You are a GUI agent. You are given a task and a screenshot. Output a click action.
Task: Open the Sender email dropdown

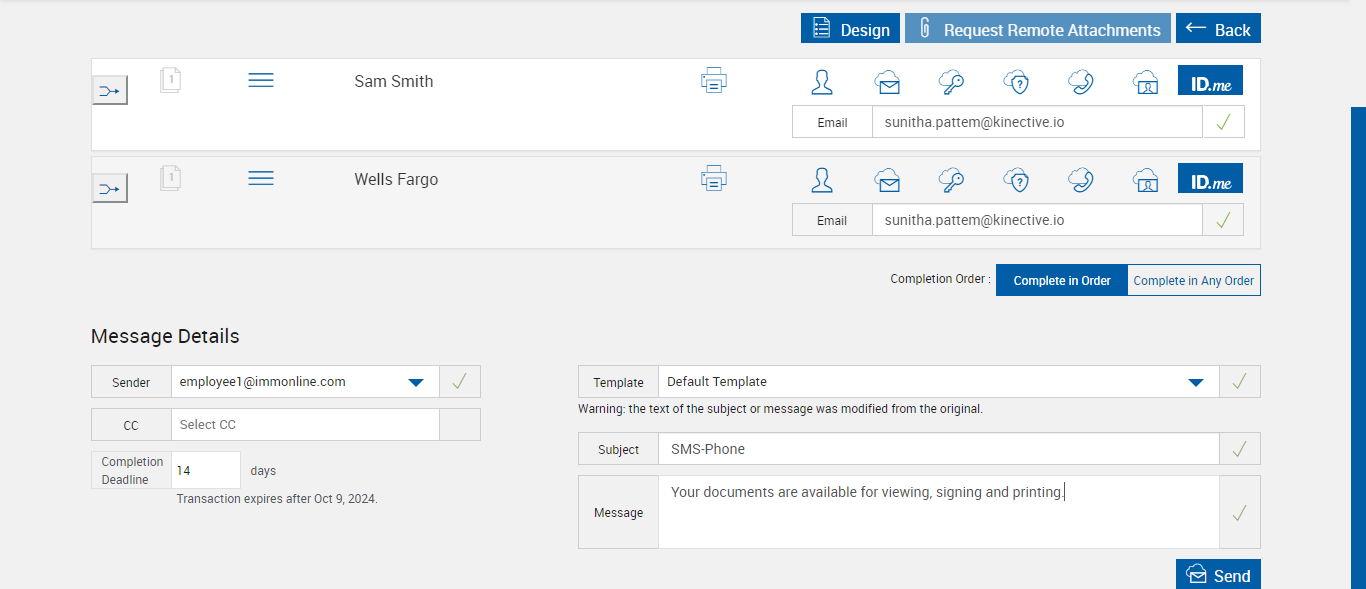(417, 382)
